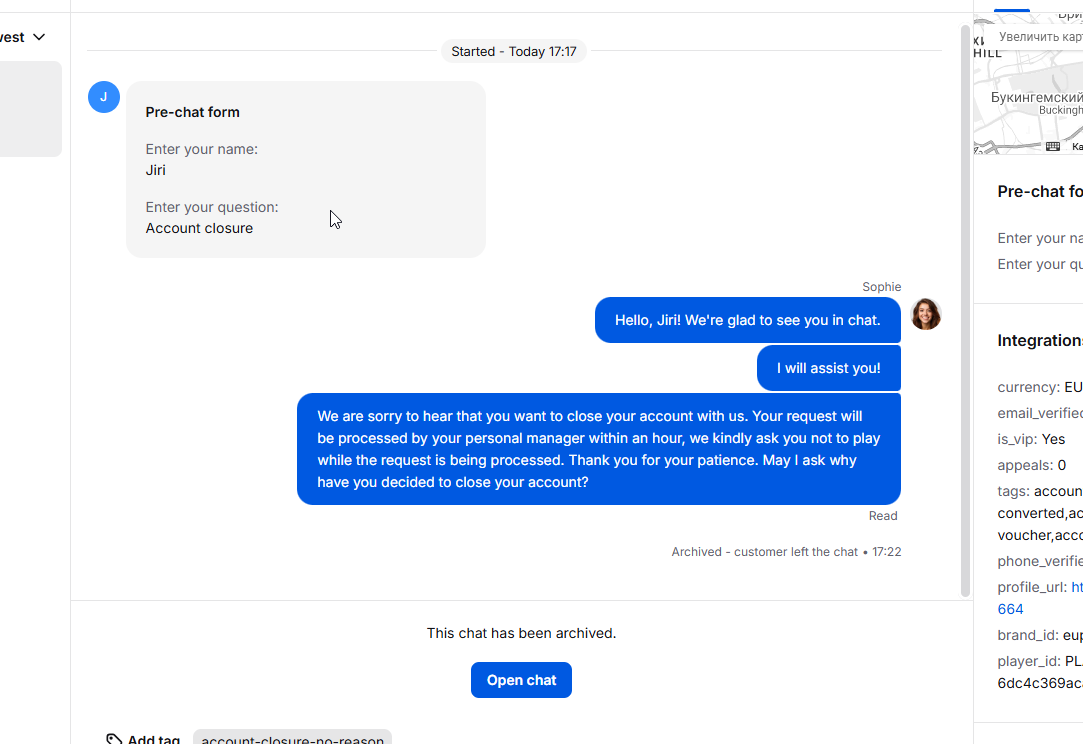
Task: Click the 664 link in profile URL
Action: point(1010,609)
